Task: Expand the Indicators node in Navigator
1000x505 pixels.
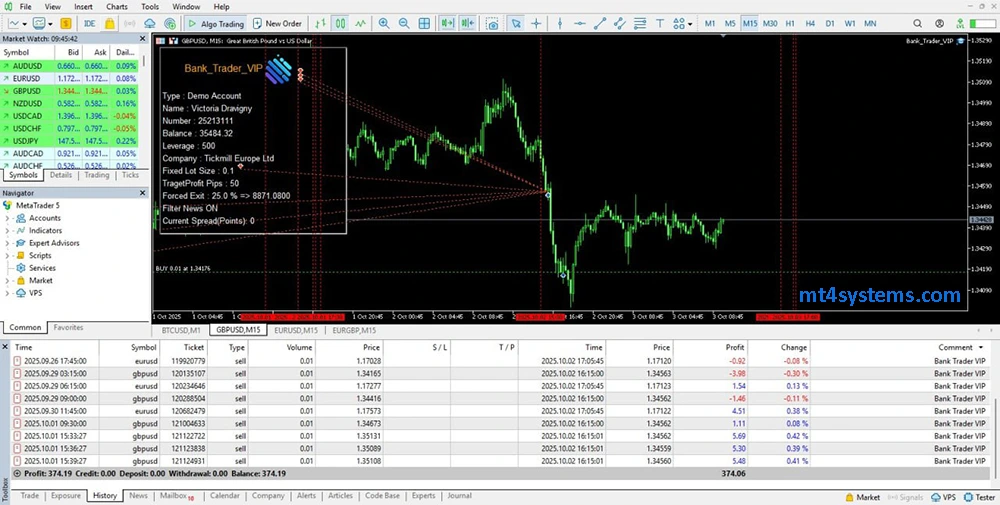Action: click(x=7, y=231)
